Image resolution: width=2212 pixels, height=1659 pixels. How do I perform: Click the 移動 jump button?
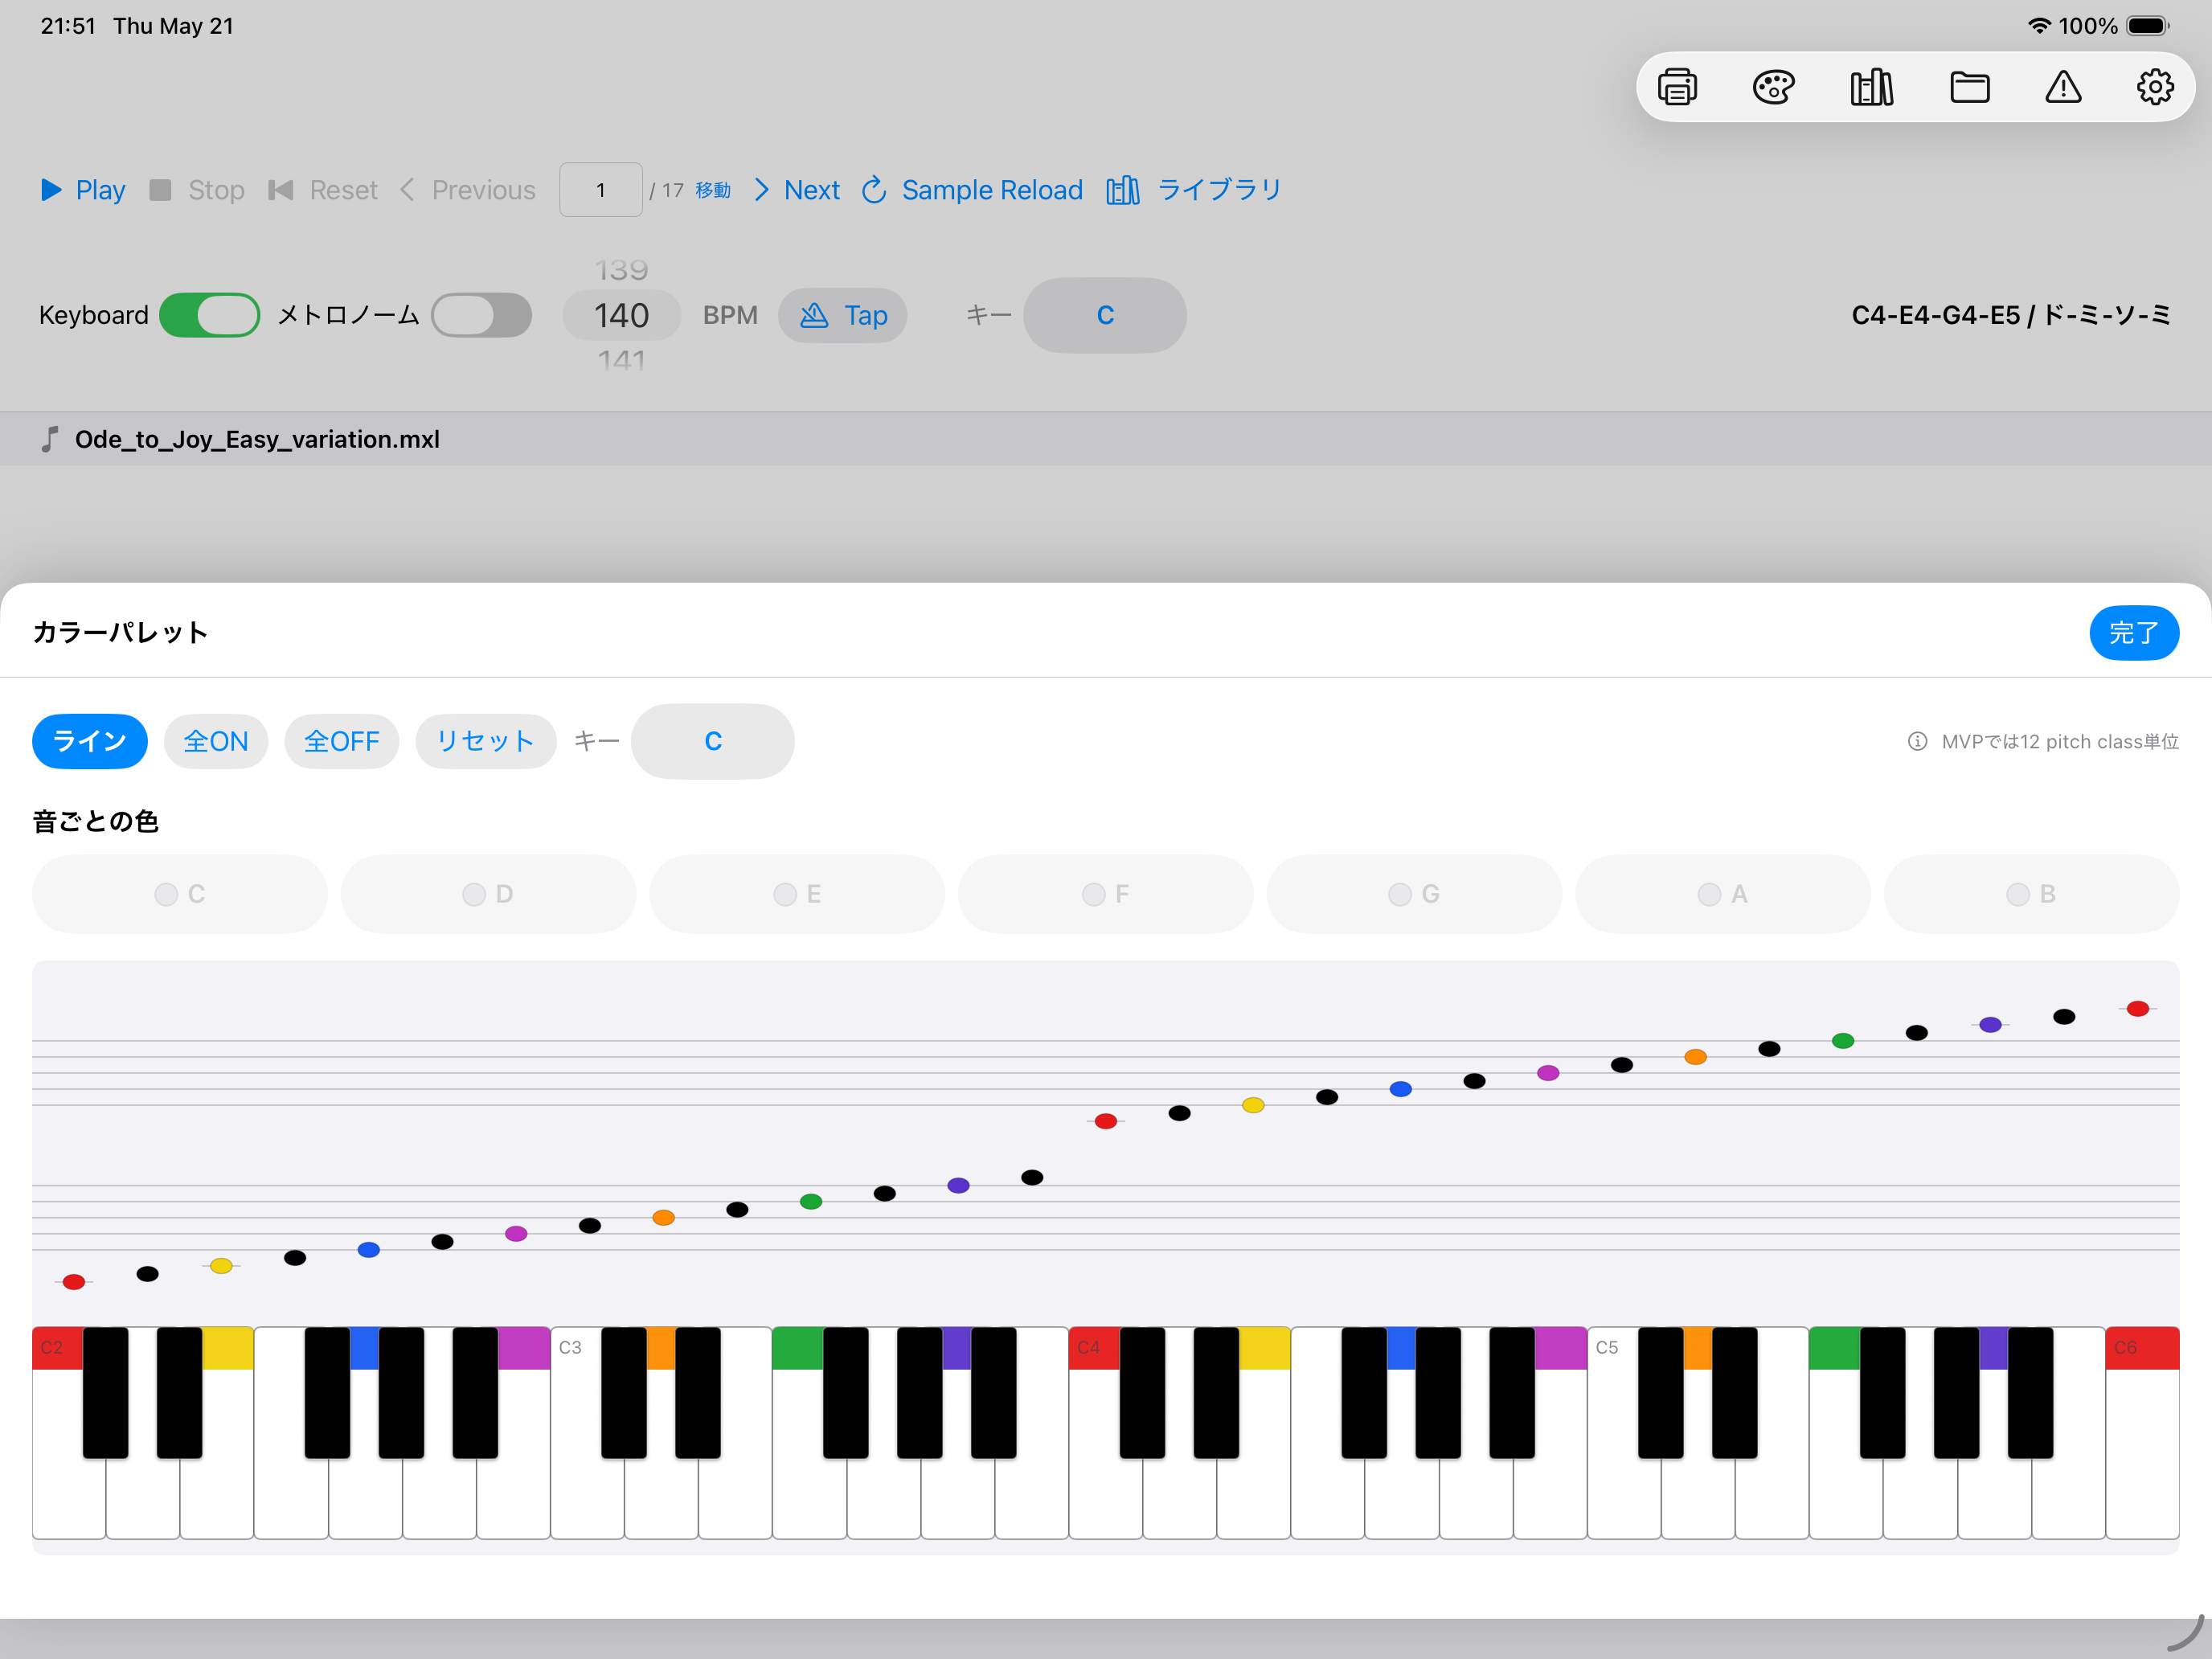pyautogui.click(x=713, y=190)
